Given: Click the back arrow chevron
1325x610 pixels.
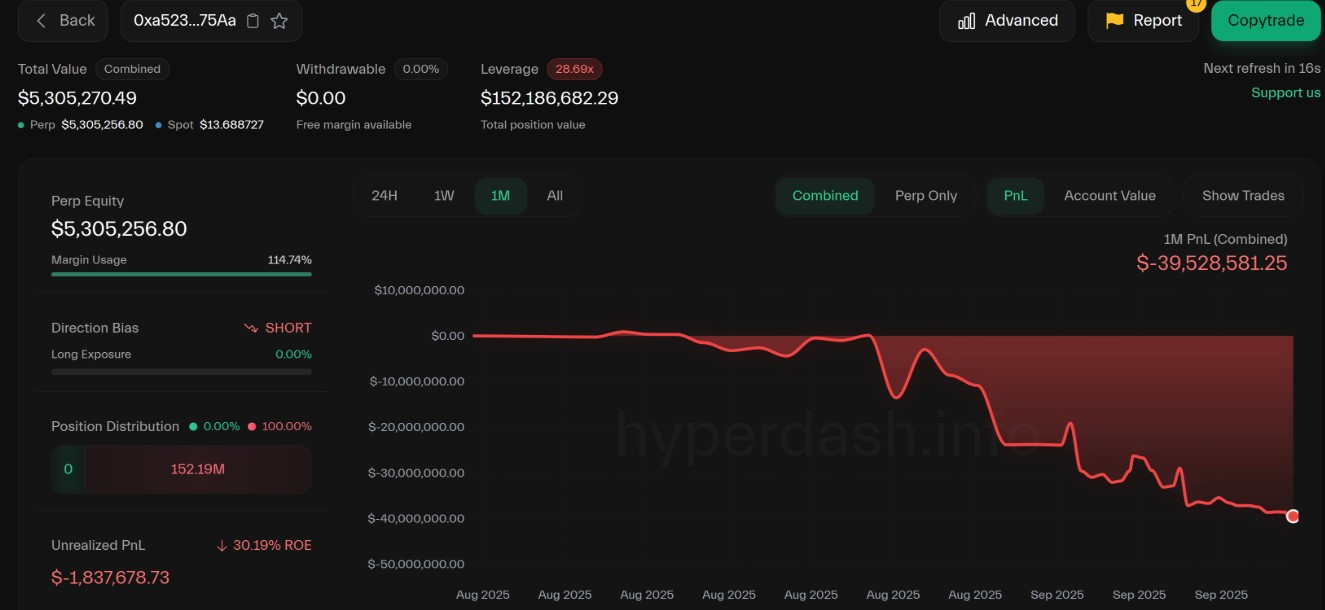Looking at the screenshot, I should (x=41, y=21).
